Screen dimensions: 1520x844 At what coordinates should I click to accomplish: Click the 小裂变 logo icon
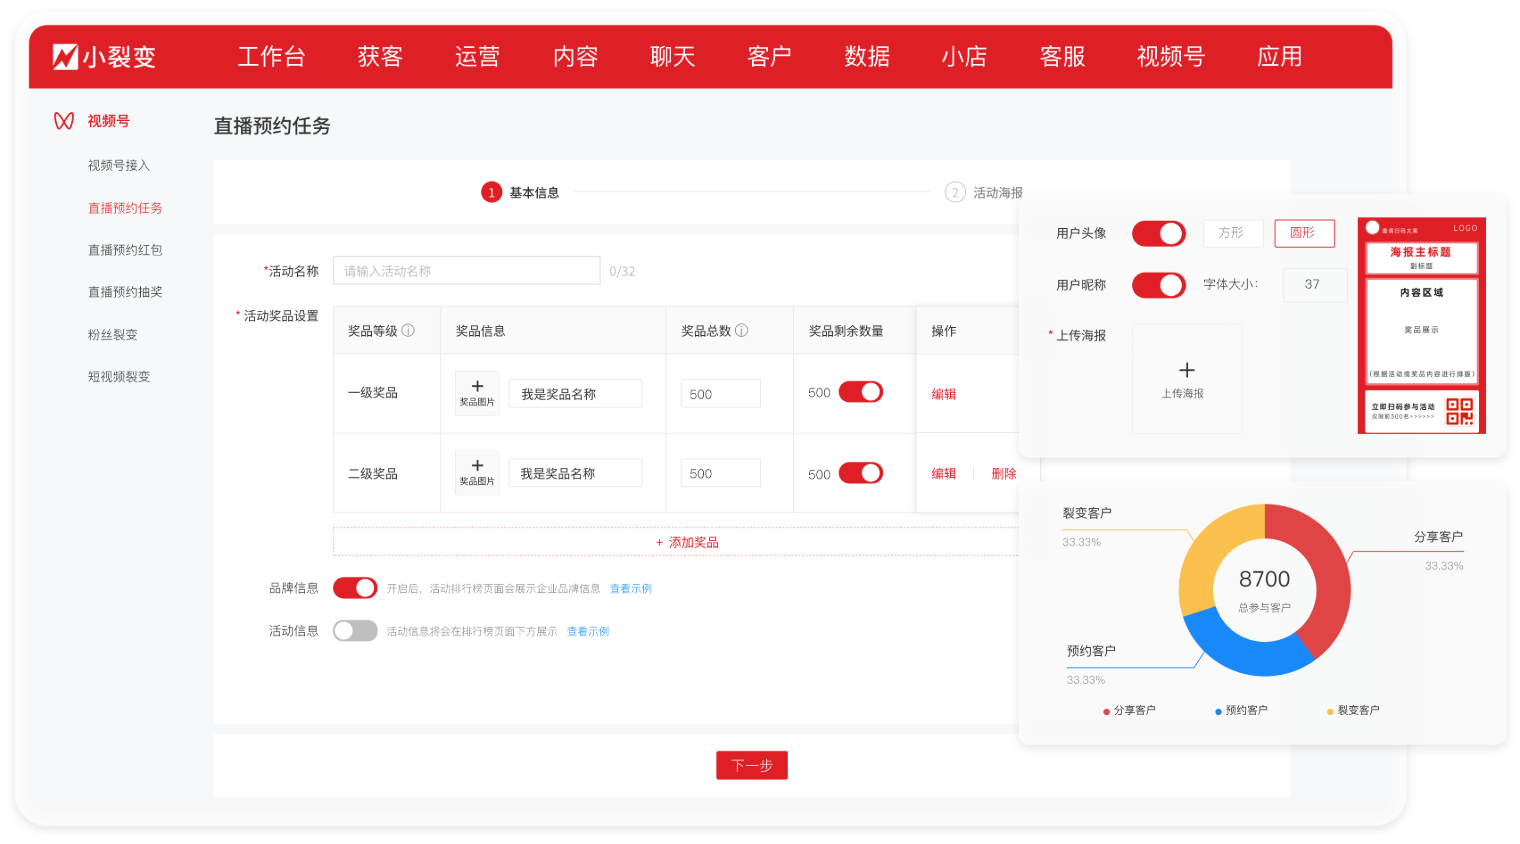(65, 57)
